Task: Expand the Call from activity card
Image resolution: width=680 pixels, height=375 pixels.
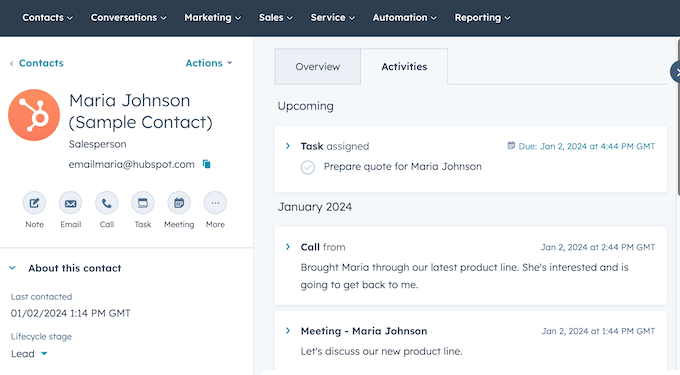Action: tap(288, 247)
